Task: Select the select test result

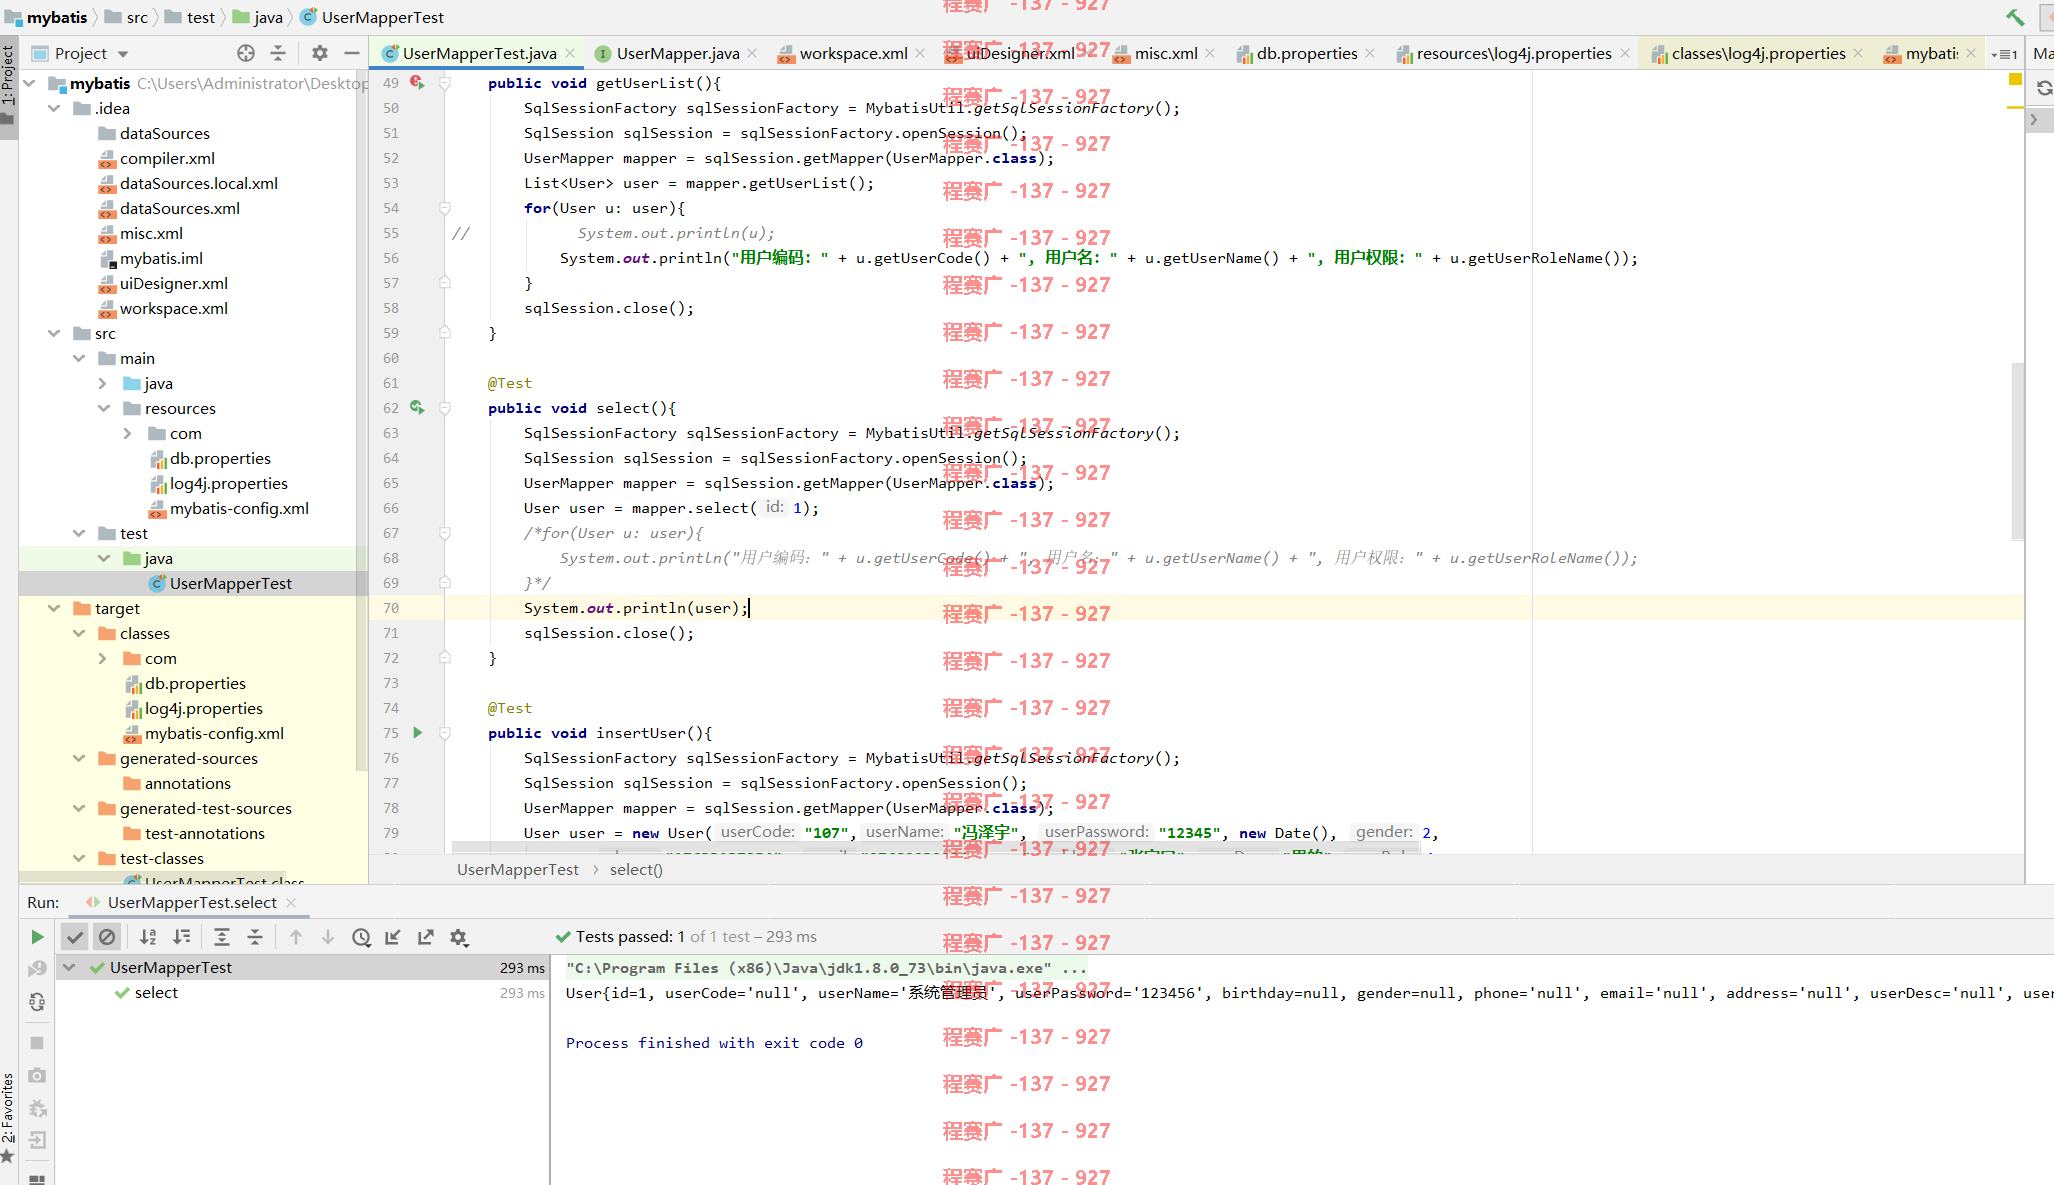Action: (156, 992)
